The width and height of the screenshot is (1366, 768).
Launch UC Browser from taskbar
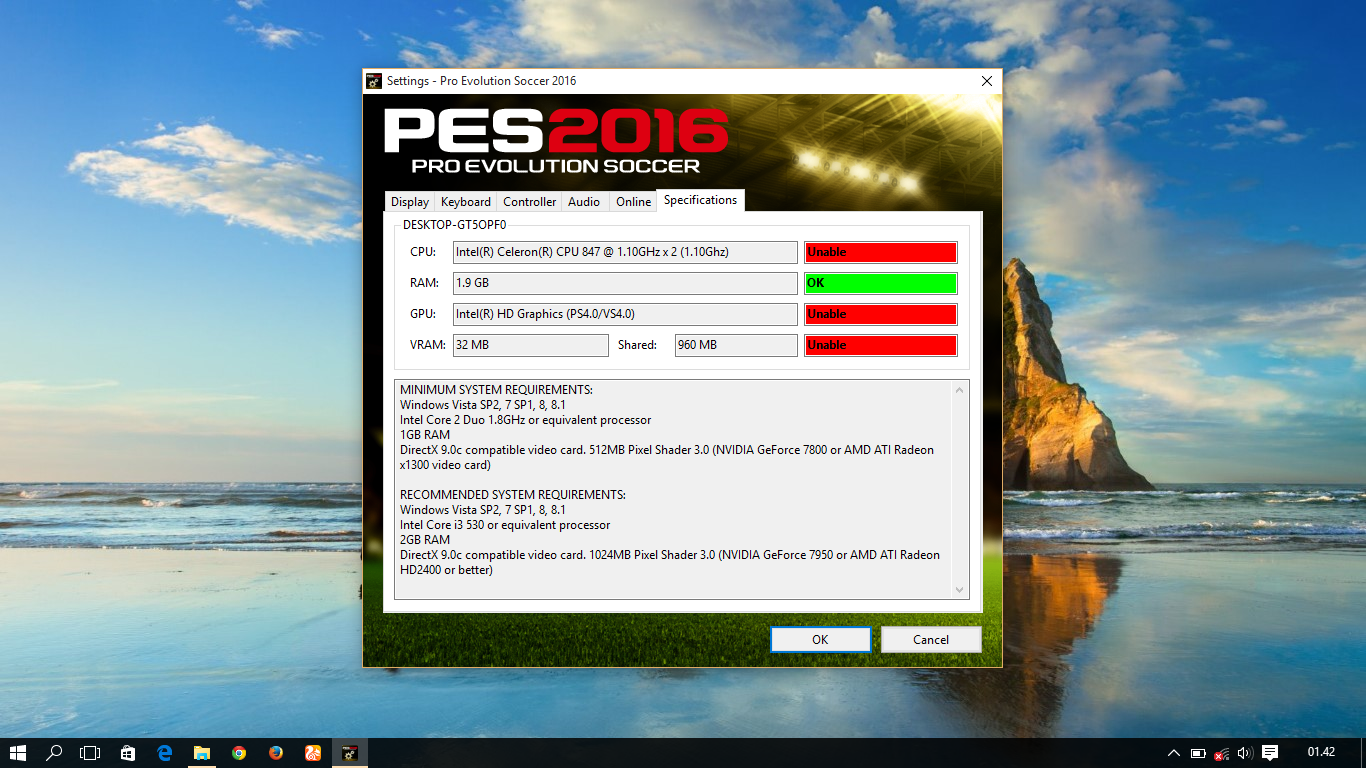click(x=313, y=753)
